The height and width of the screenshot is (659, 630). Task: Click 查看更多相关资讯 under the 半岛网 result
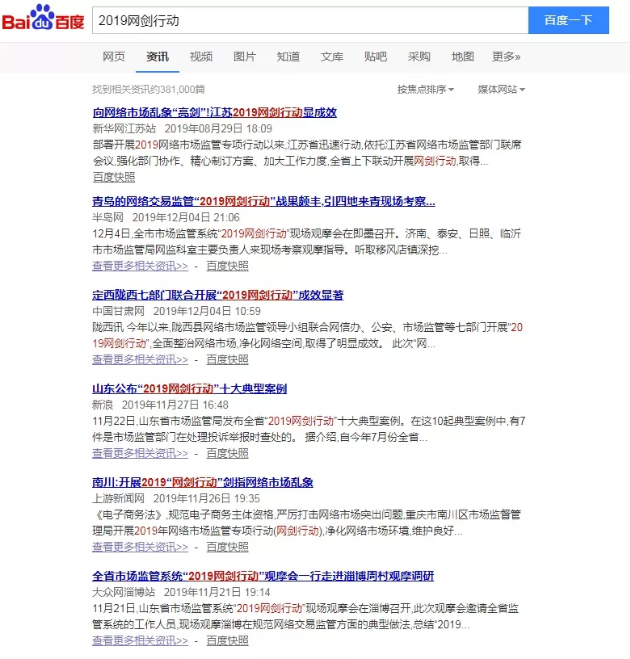(x=140, y=266)
